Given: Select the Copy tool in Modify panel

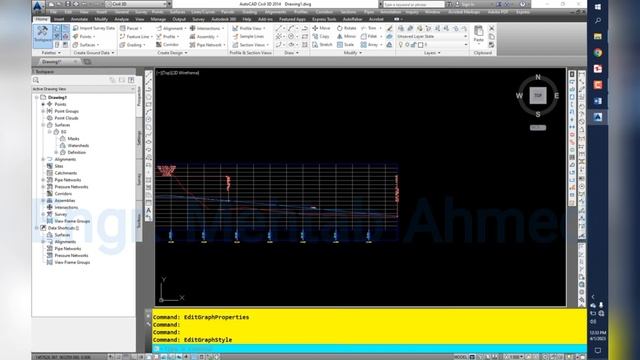Looking at the screenshot, I should [x=321, y=37].
